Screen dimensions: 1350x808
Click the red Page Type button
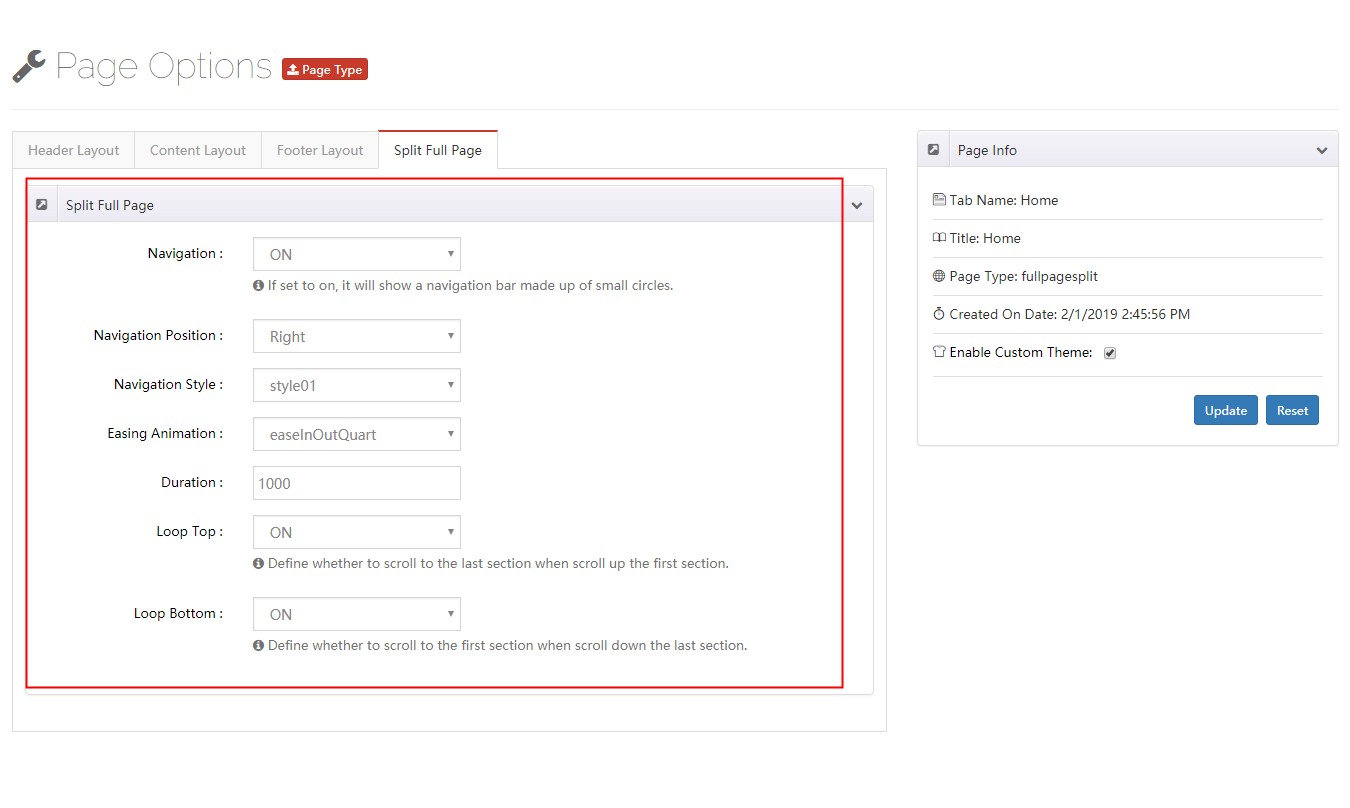tap(325, 69)
